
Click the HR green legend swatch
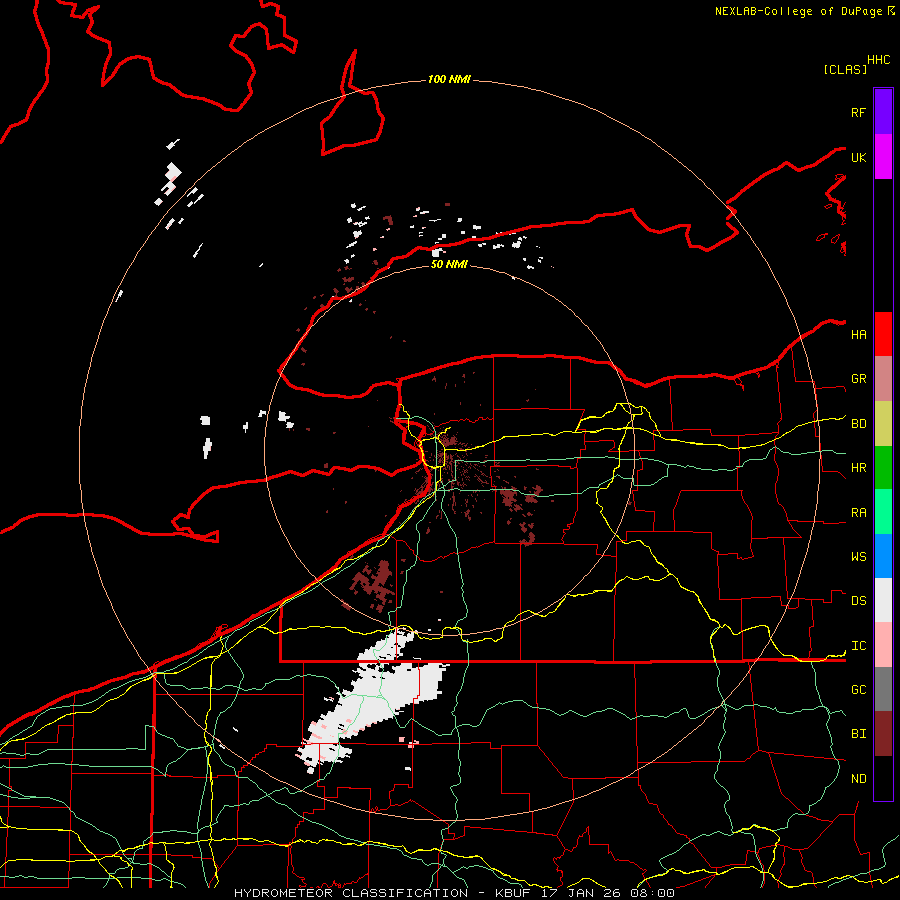coord(883,468)
